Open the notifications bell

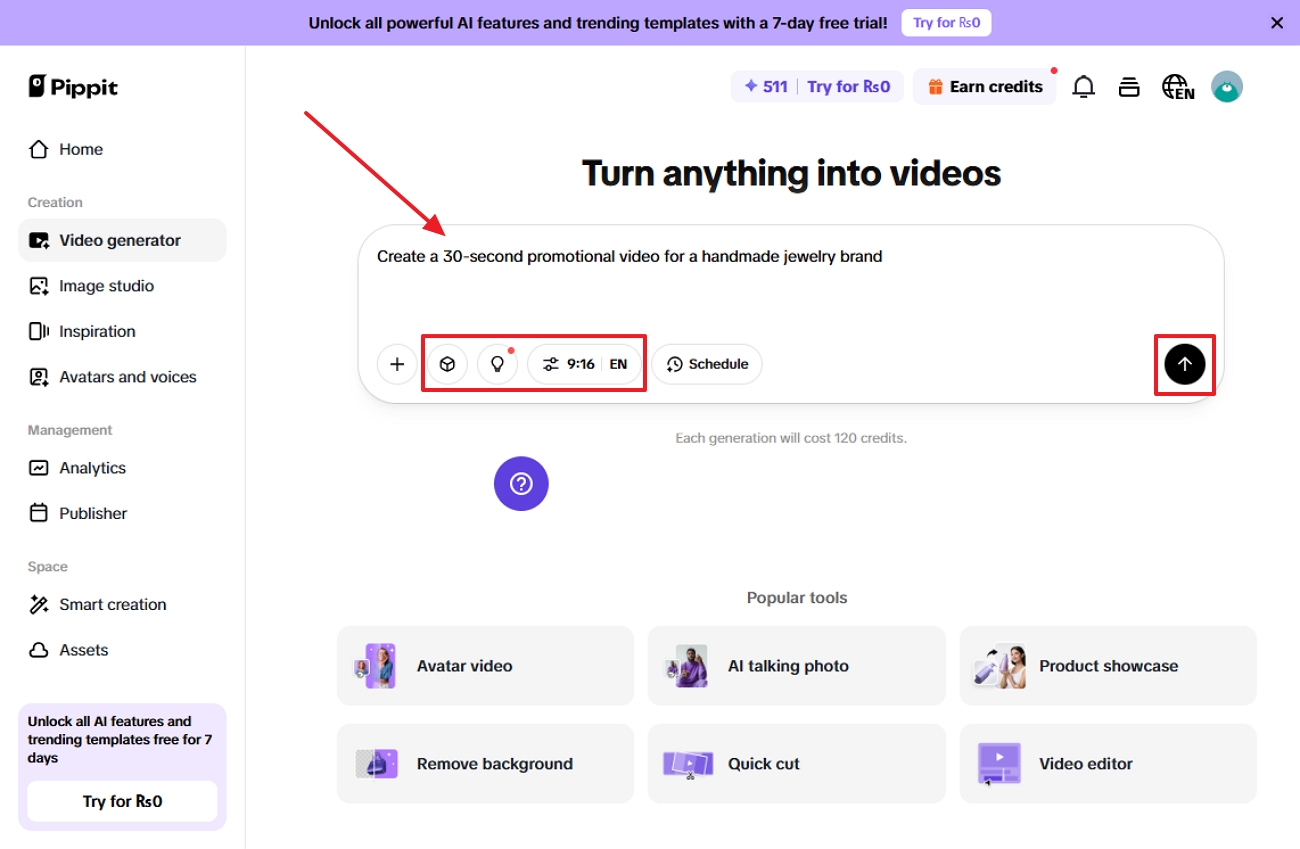1083,87
